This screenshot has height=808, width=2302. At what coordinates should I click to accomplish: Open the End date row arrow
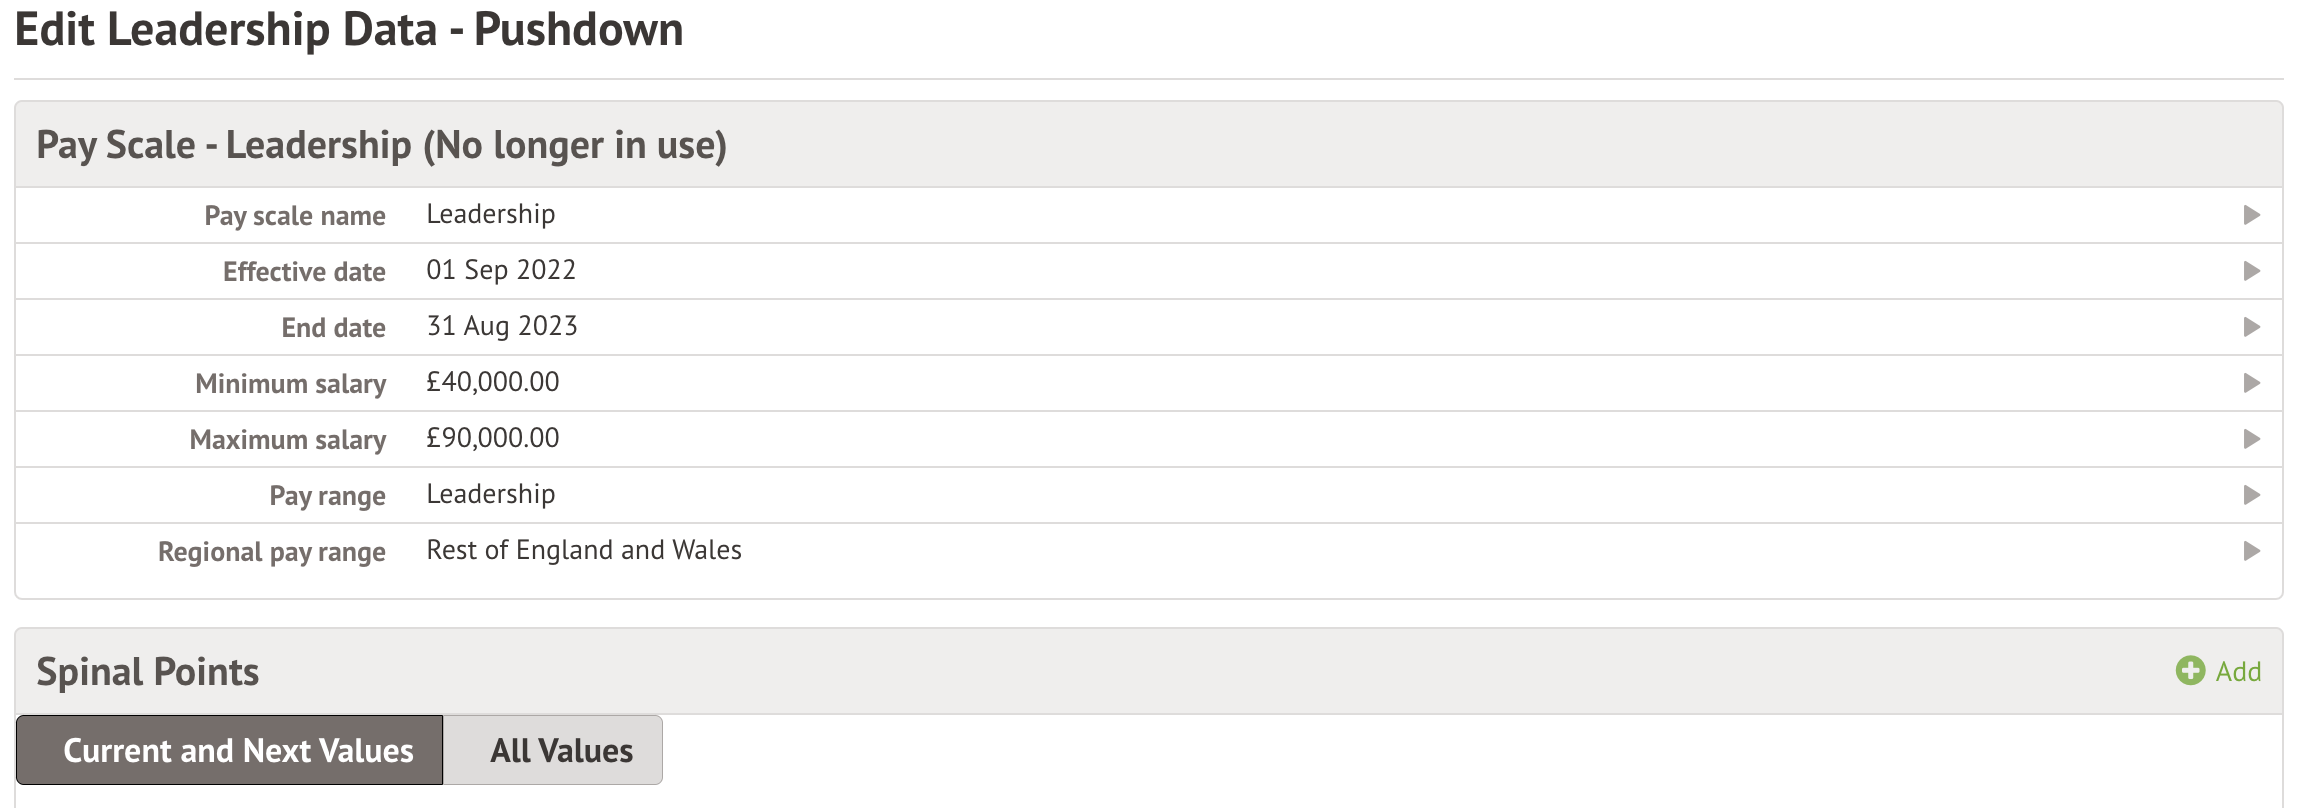tap(2252, 327)
